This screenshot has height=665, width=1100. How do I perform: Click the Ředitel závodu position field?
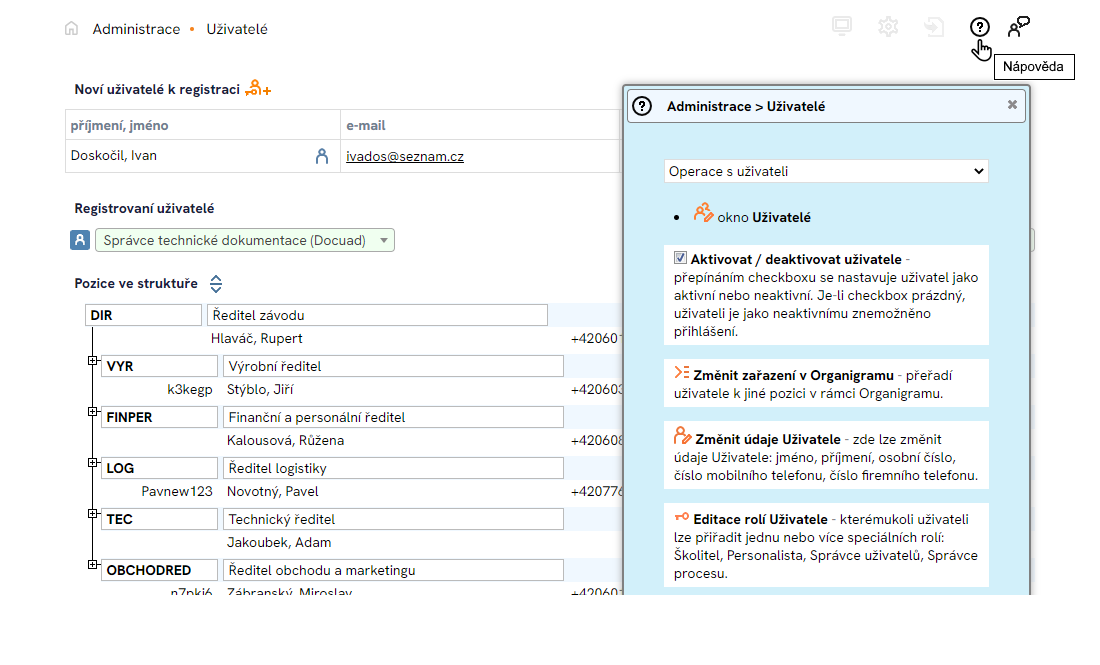[x=377, y=316]
